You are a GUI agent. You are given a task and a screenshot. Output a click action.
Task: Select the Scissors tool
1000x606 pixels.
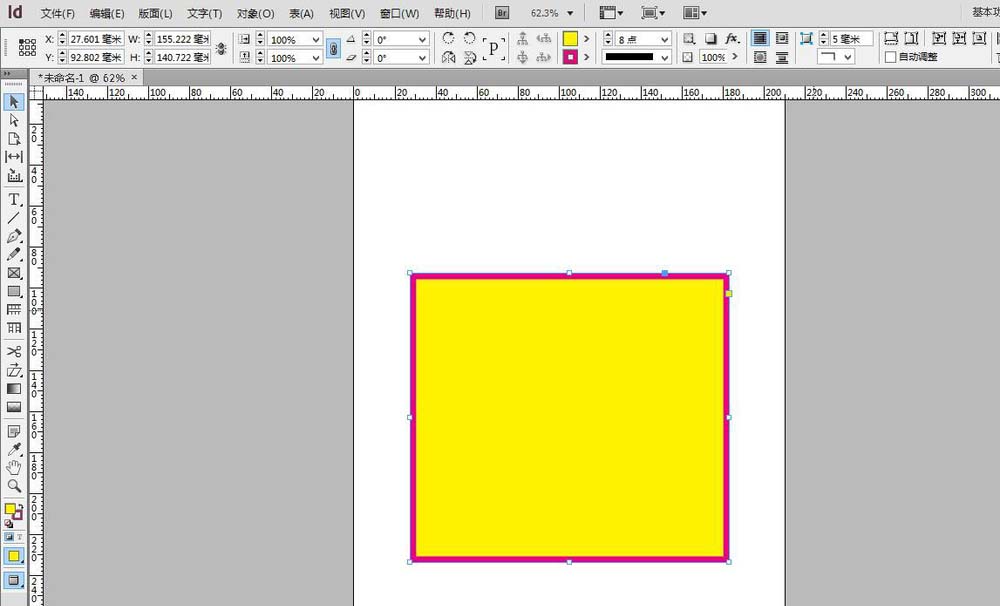click(14, 351)
